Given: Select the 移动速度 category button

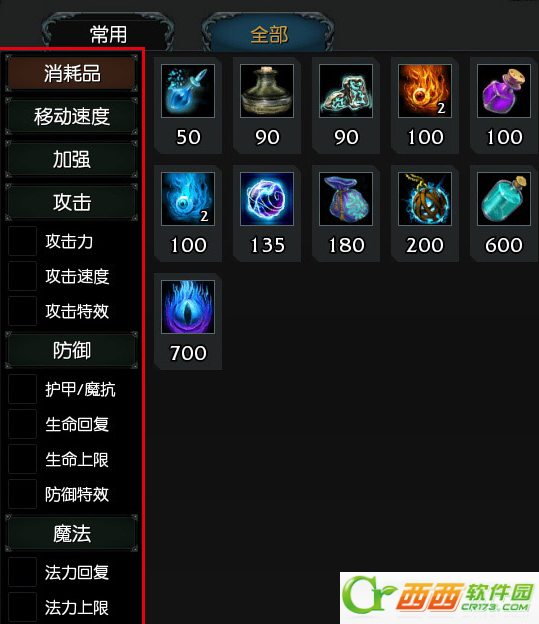Looking at the screenshot, I should coord(72,117).
